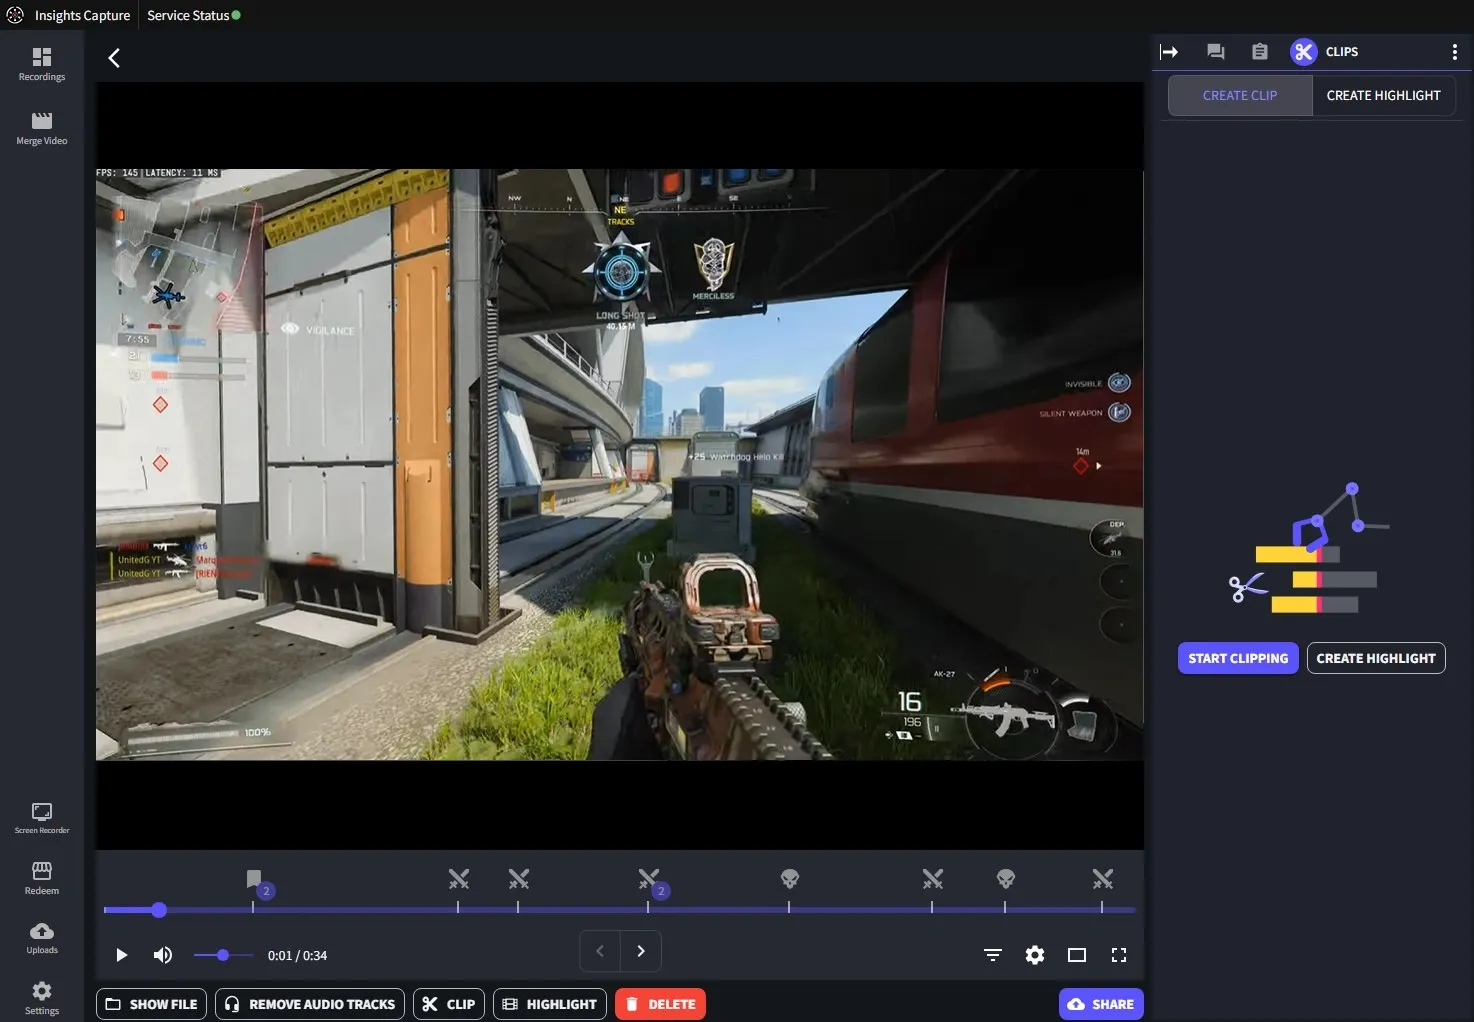Click the Insights Capture logo icon

(15, 15)
